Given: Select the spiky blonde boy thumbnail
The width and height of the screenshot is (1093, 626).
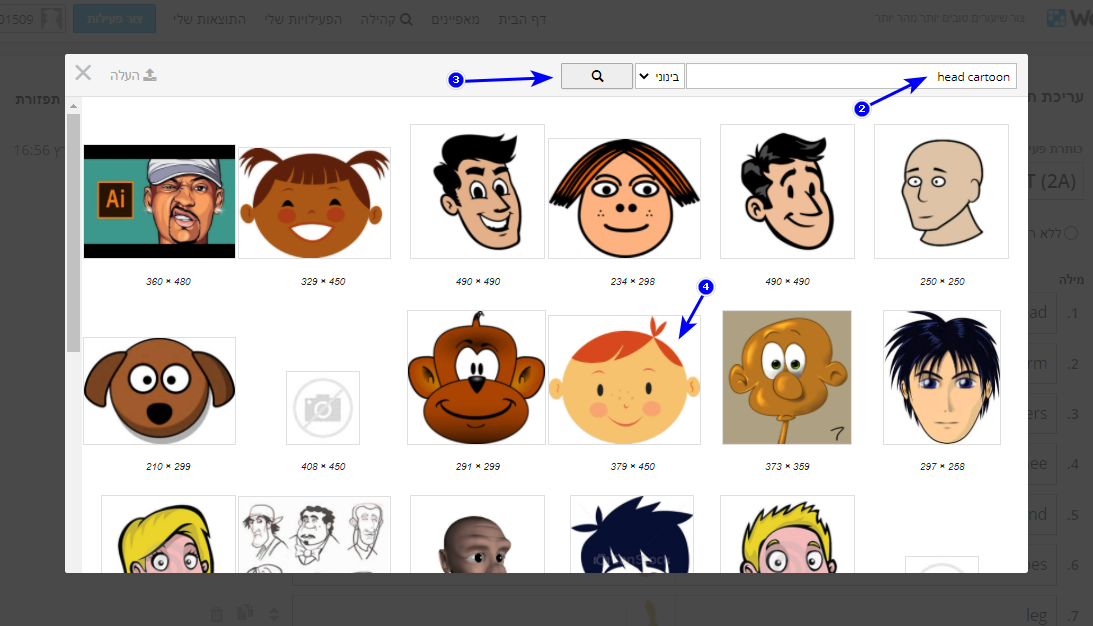Looking at the screenshot, I should coord(787,535).
